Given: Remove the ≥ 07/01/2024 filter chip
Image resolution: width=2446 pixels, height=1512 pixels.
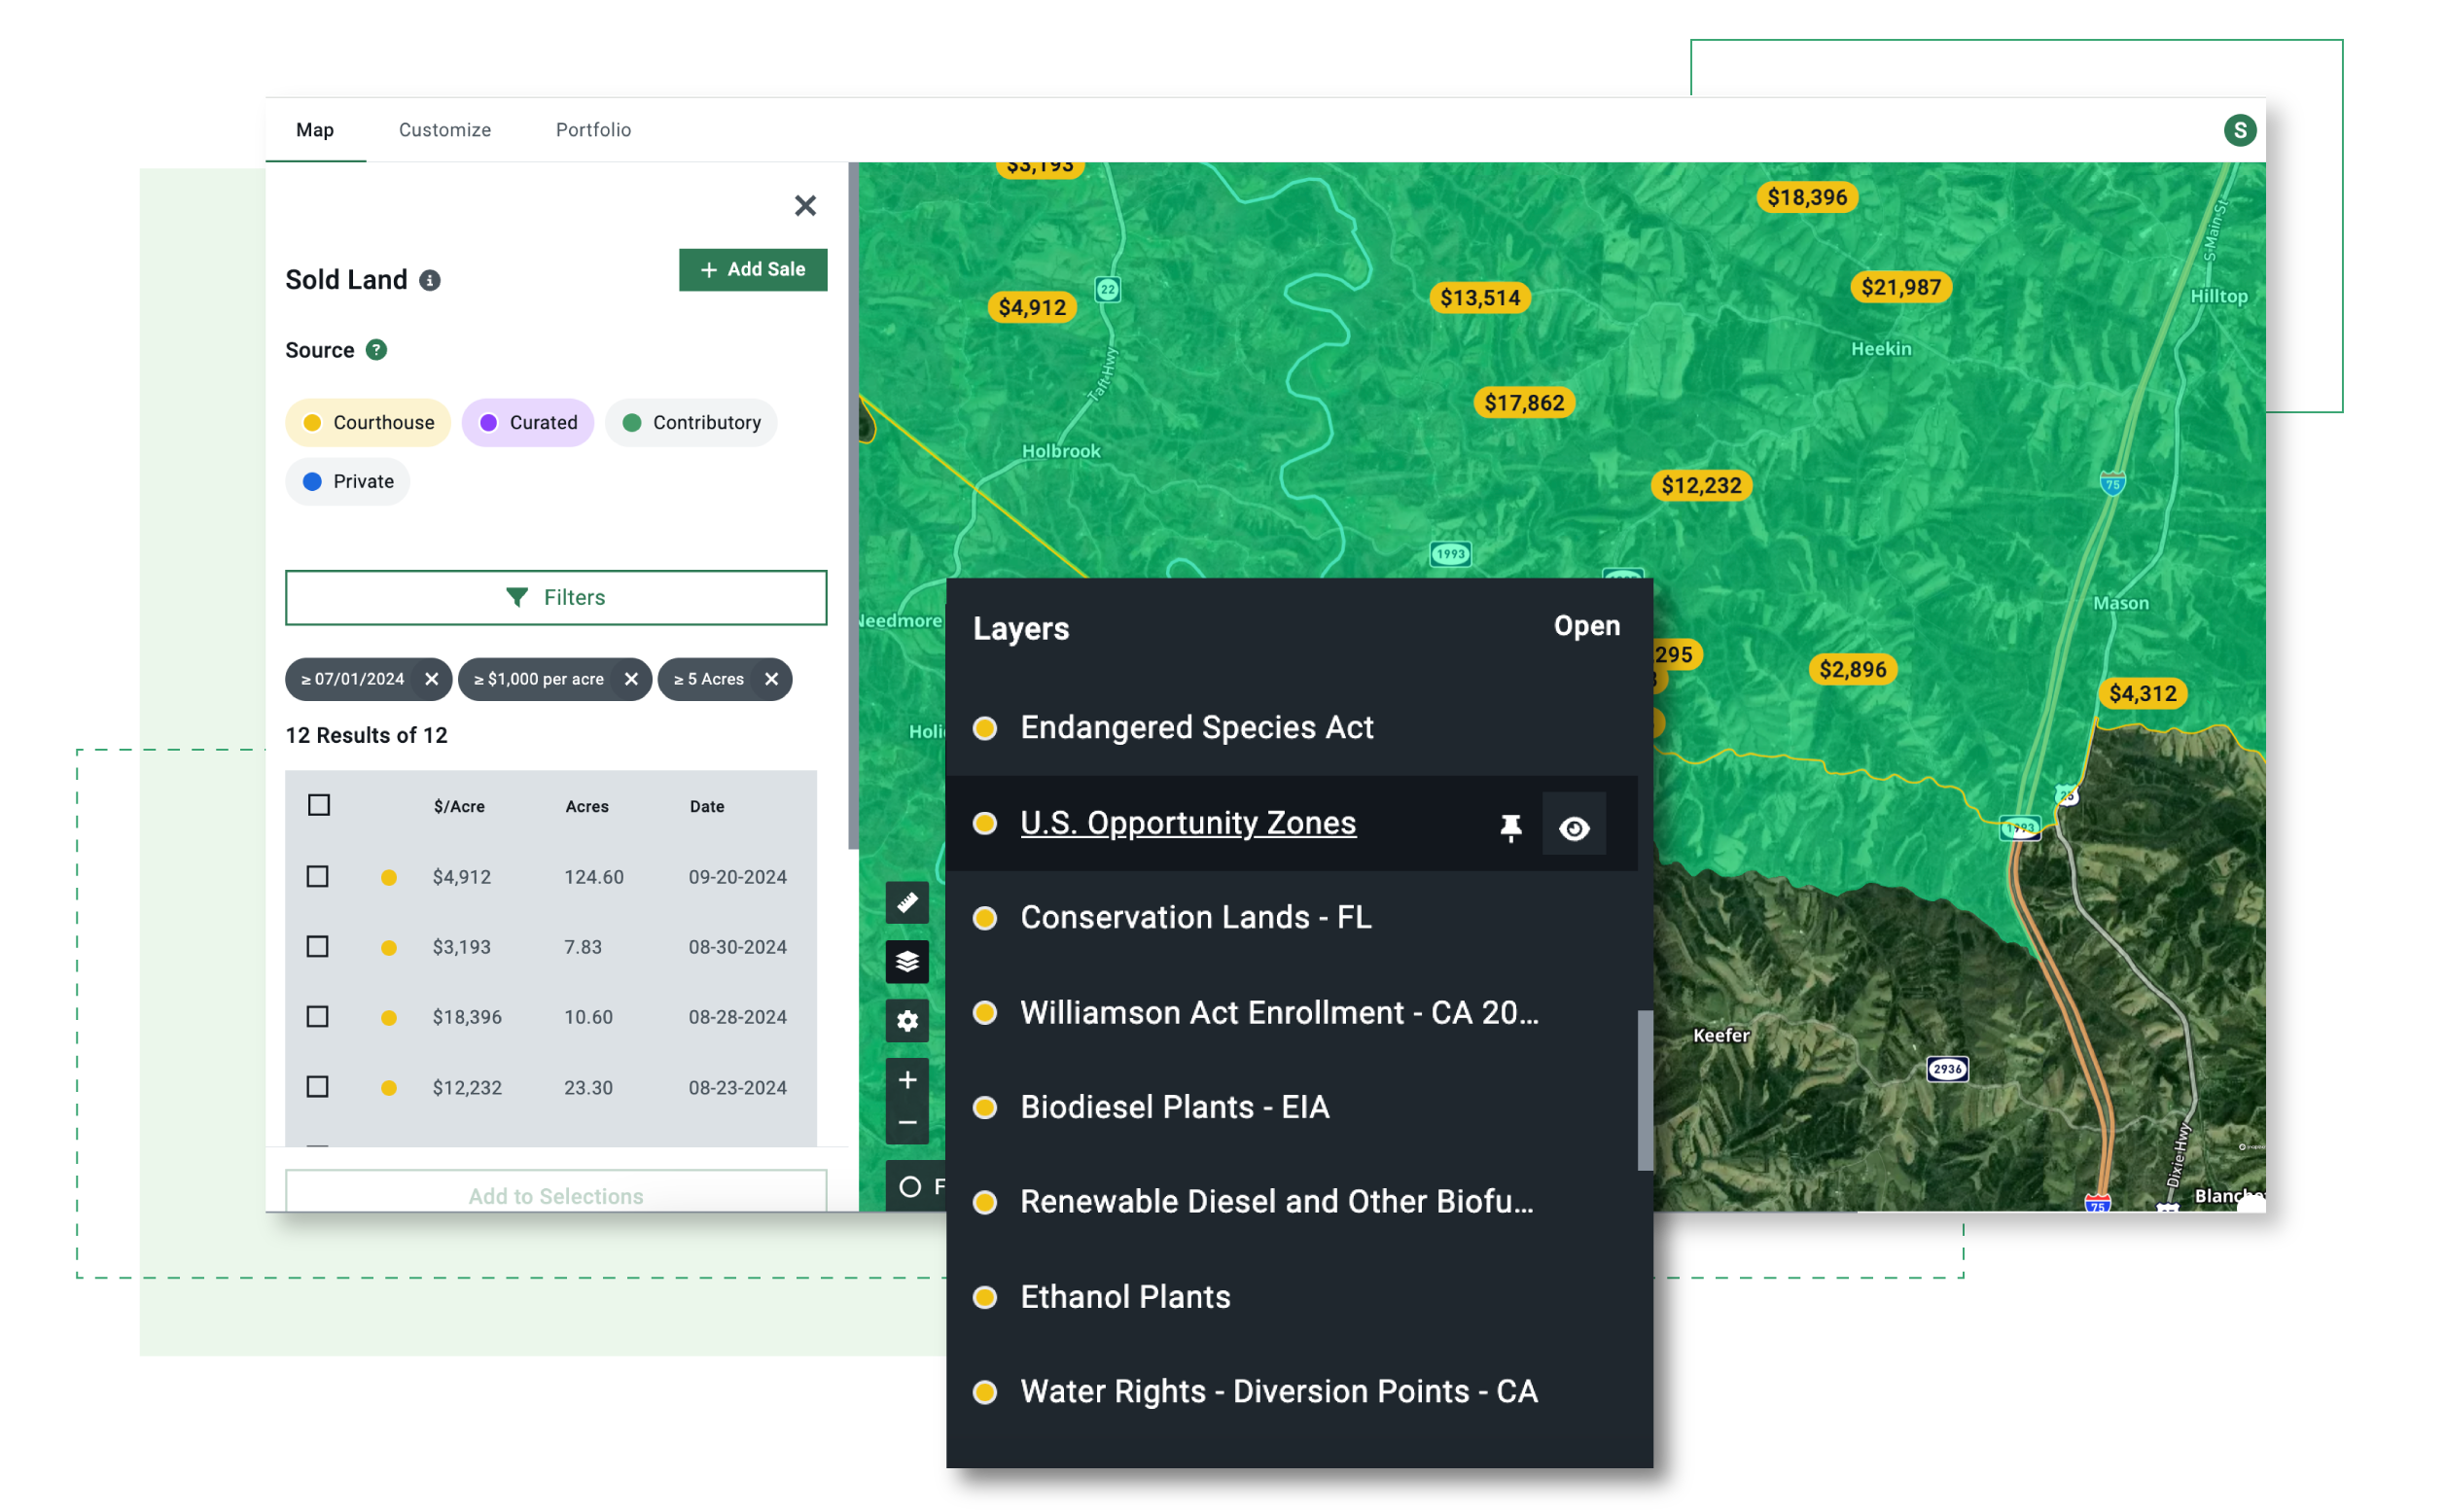Looking at the screenshot, I should [432, 679].
